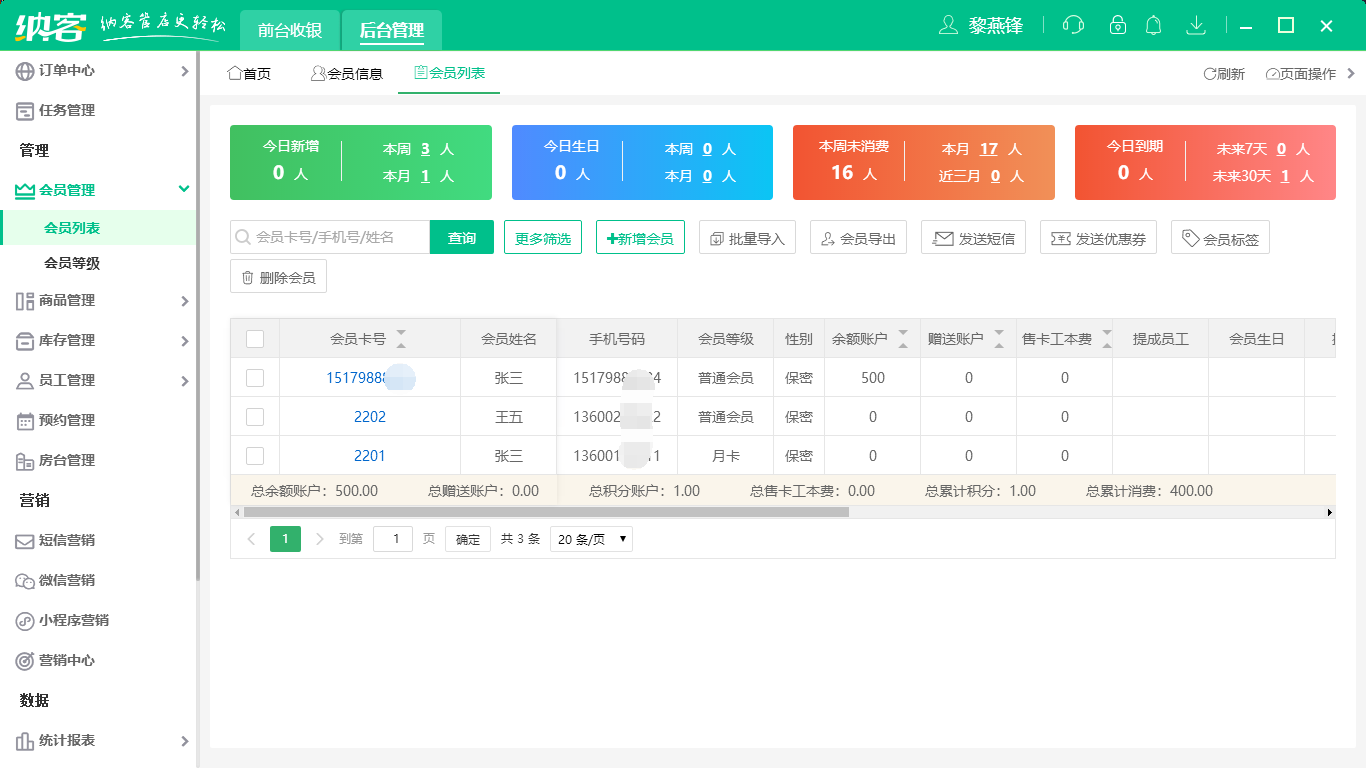Click the Add Member (新增会员) button
Viewport: 1366px width, 768px height.
click(x=640, y=238)
